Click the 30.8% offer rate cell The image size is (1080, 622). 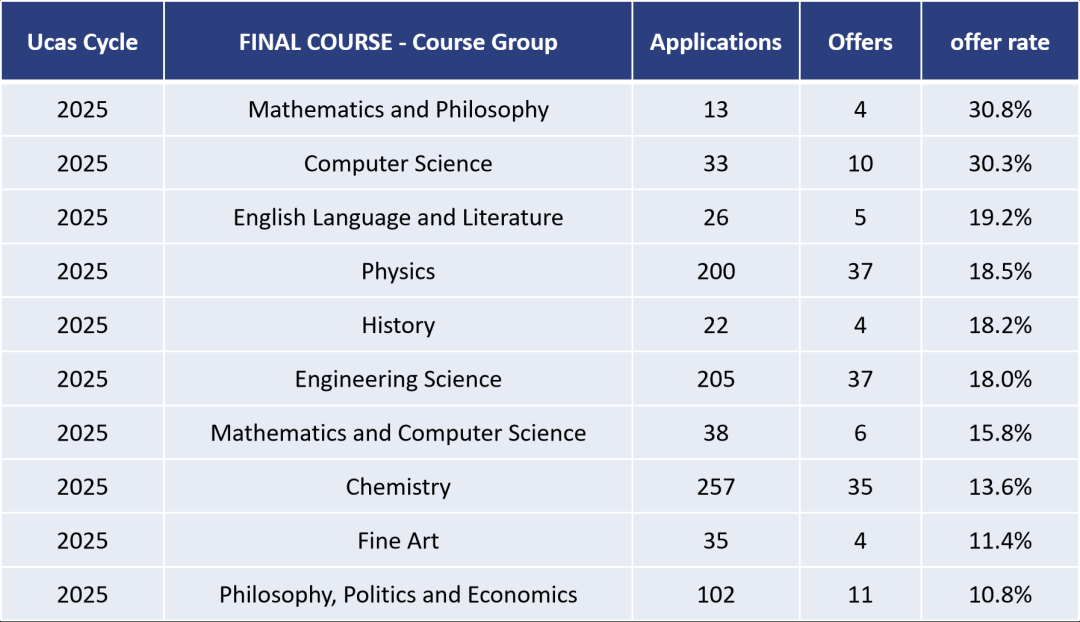pyautogui.click(x=1000, y=110)
